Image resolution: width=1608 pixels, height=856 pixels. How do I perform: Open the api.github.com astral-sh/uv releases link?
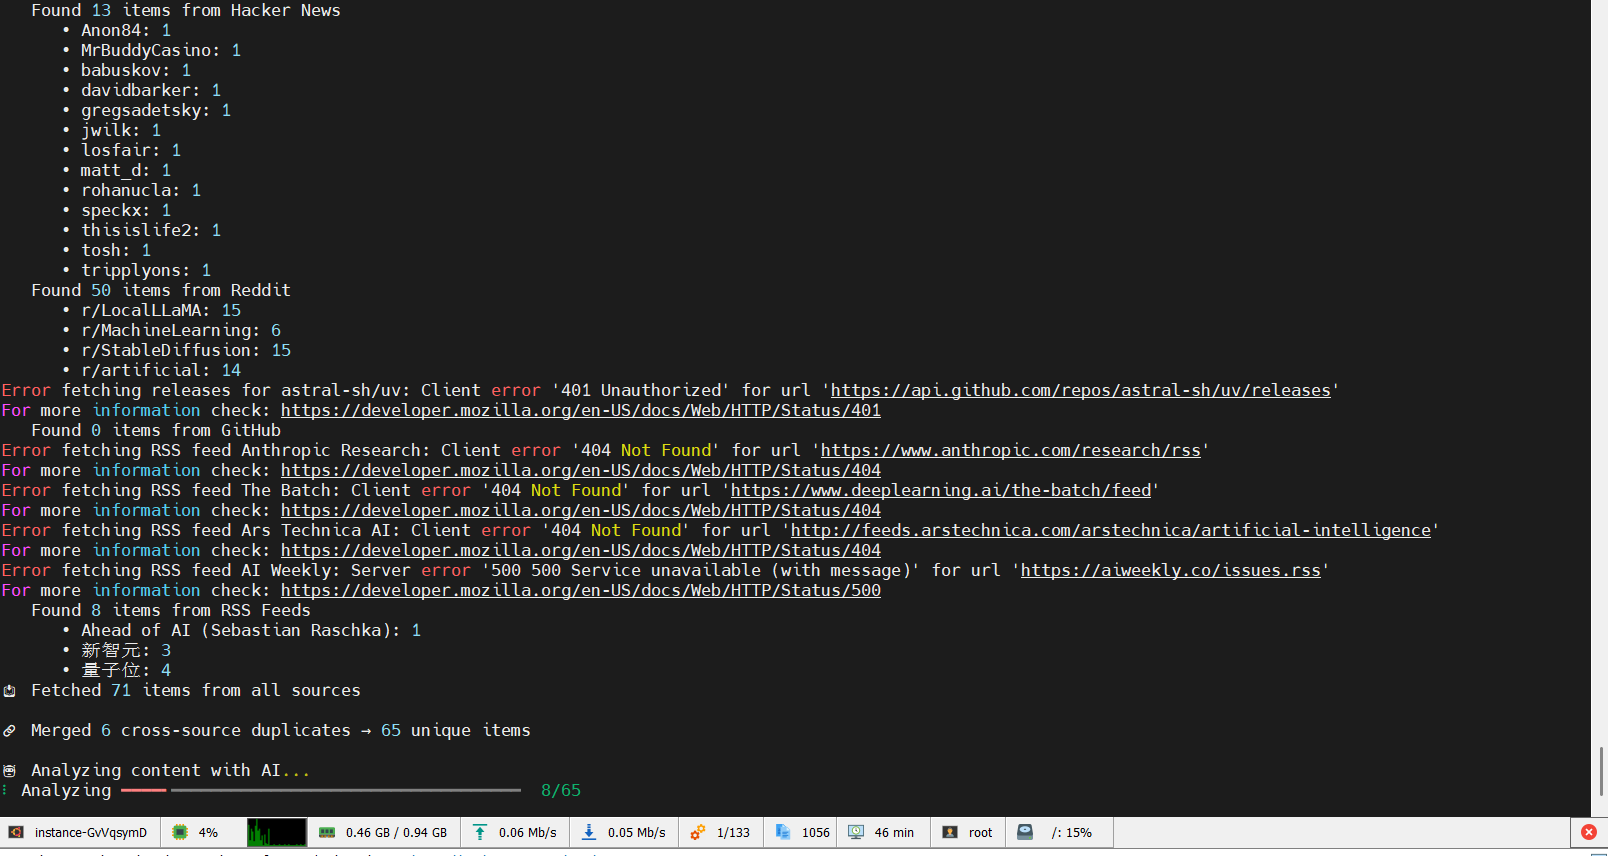(1081, 390)
